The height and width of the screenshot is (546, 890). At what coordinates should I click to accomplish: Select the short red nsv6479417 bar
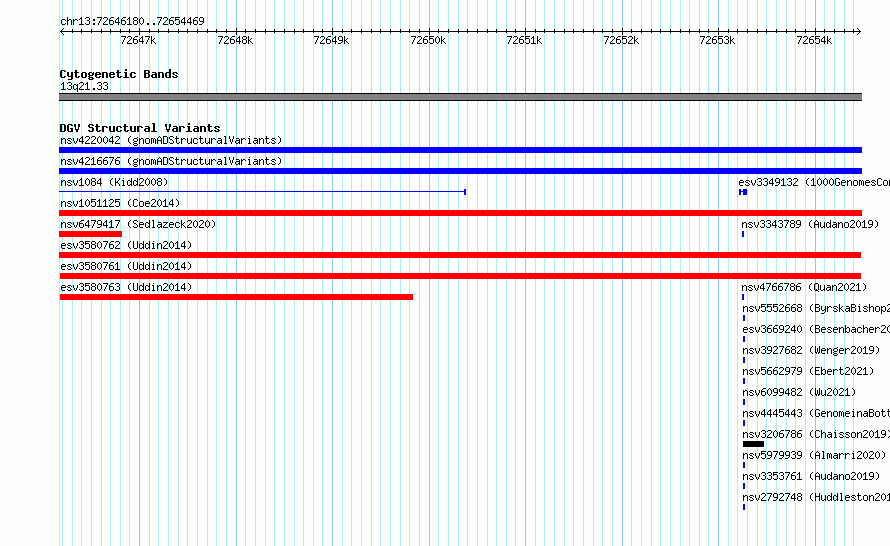[x=90, y=234]
